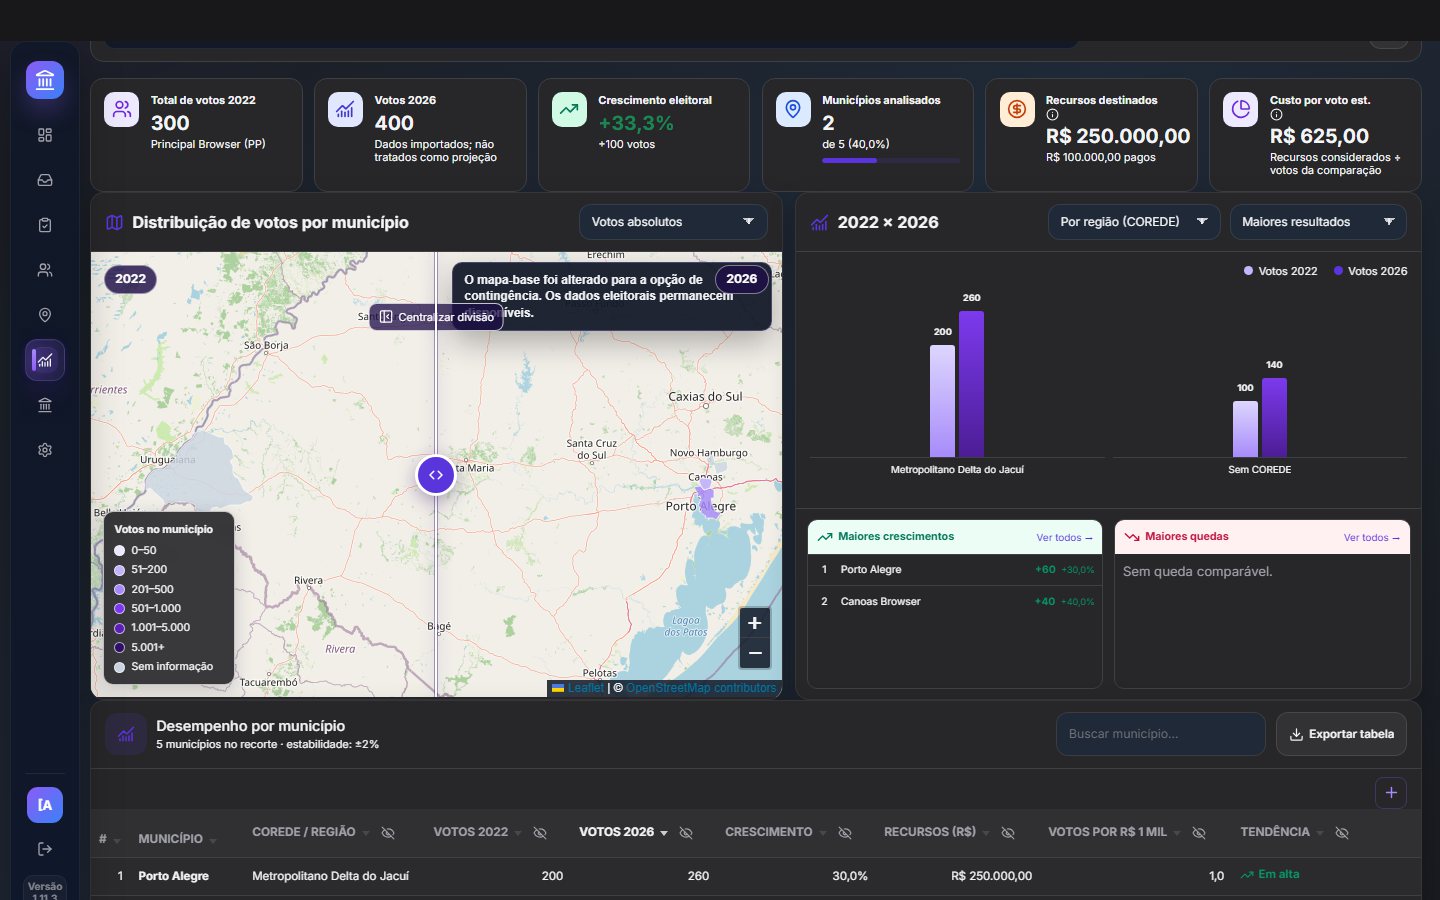Click the map comparison divider handle
This screenshot has width=1440, height=900.
[x=436, y=475]
